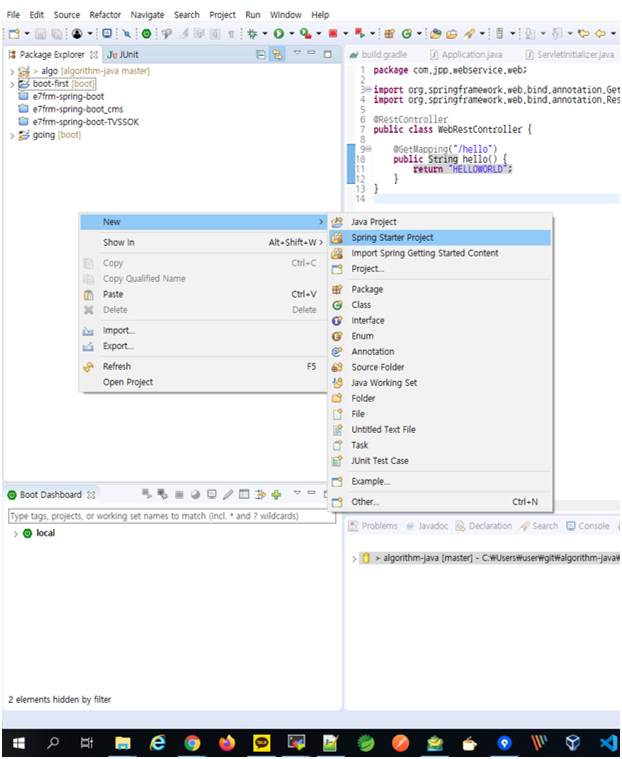Image resolution: width=622 pixels, height=759 pixels.
Task: Open Chrome from the Windows taskbar
Action: pyautogui.click(x=192, y=743)
